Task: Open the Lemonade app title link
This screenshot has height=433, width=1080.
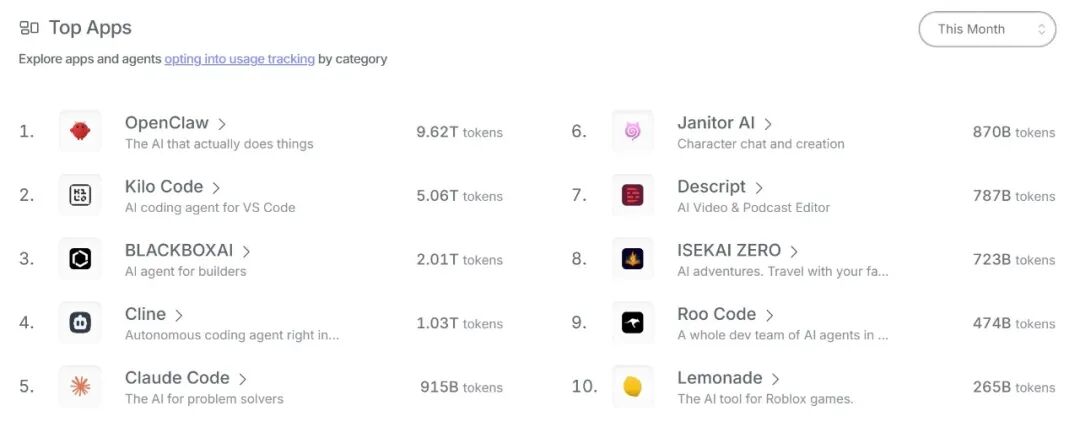Action: coord(720,378)
